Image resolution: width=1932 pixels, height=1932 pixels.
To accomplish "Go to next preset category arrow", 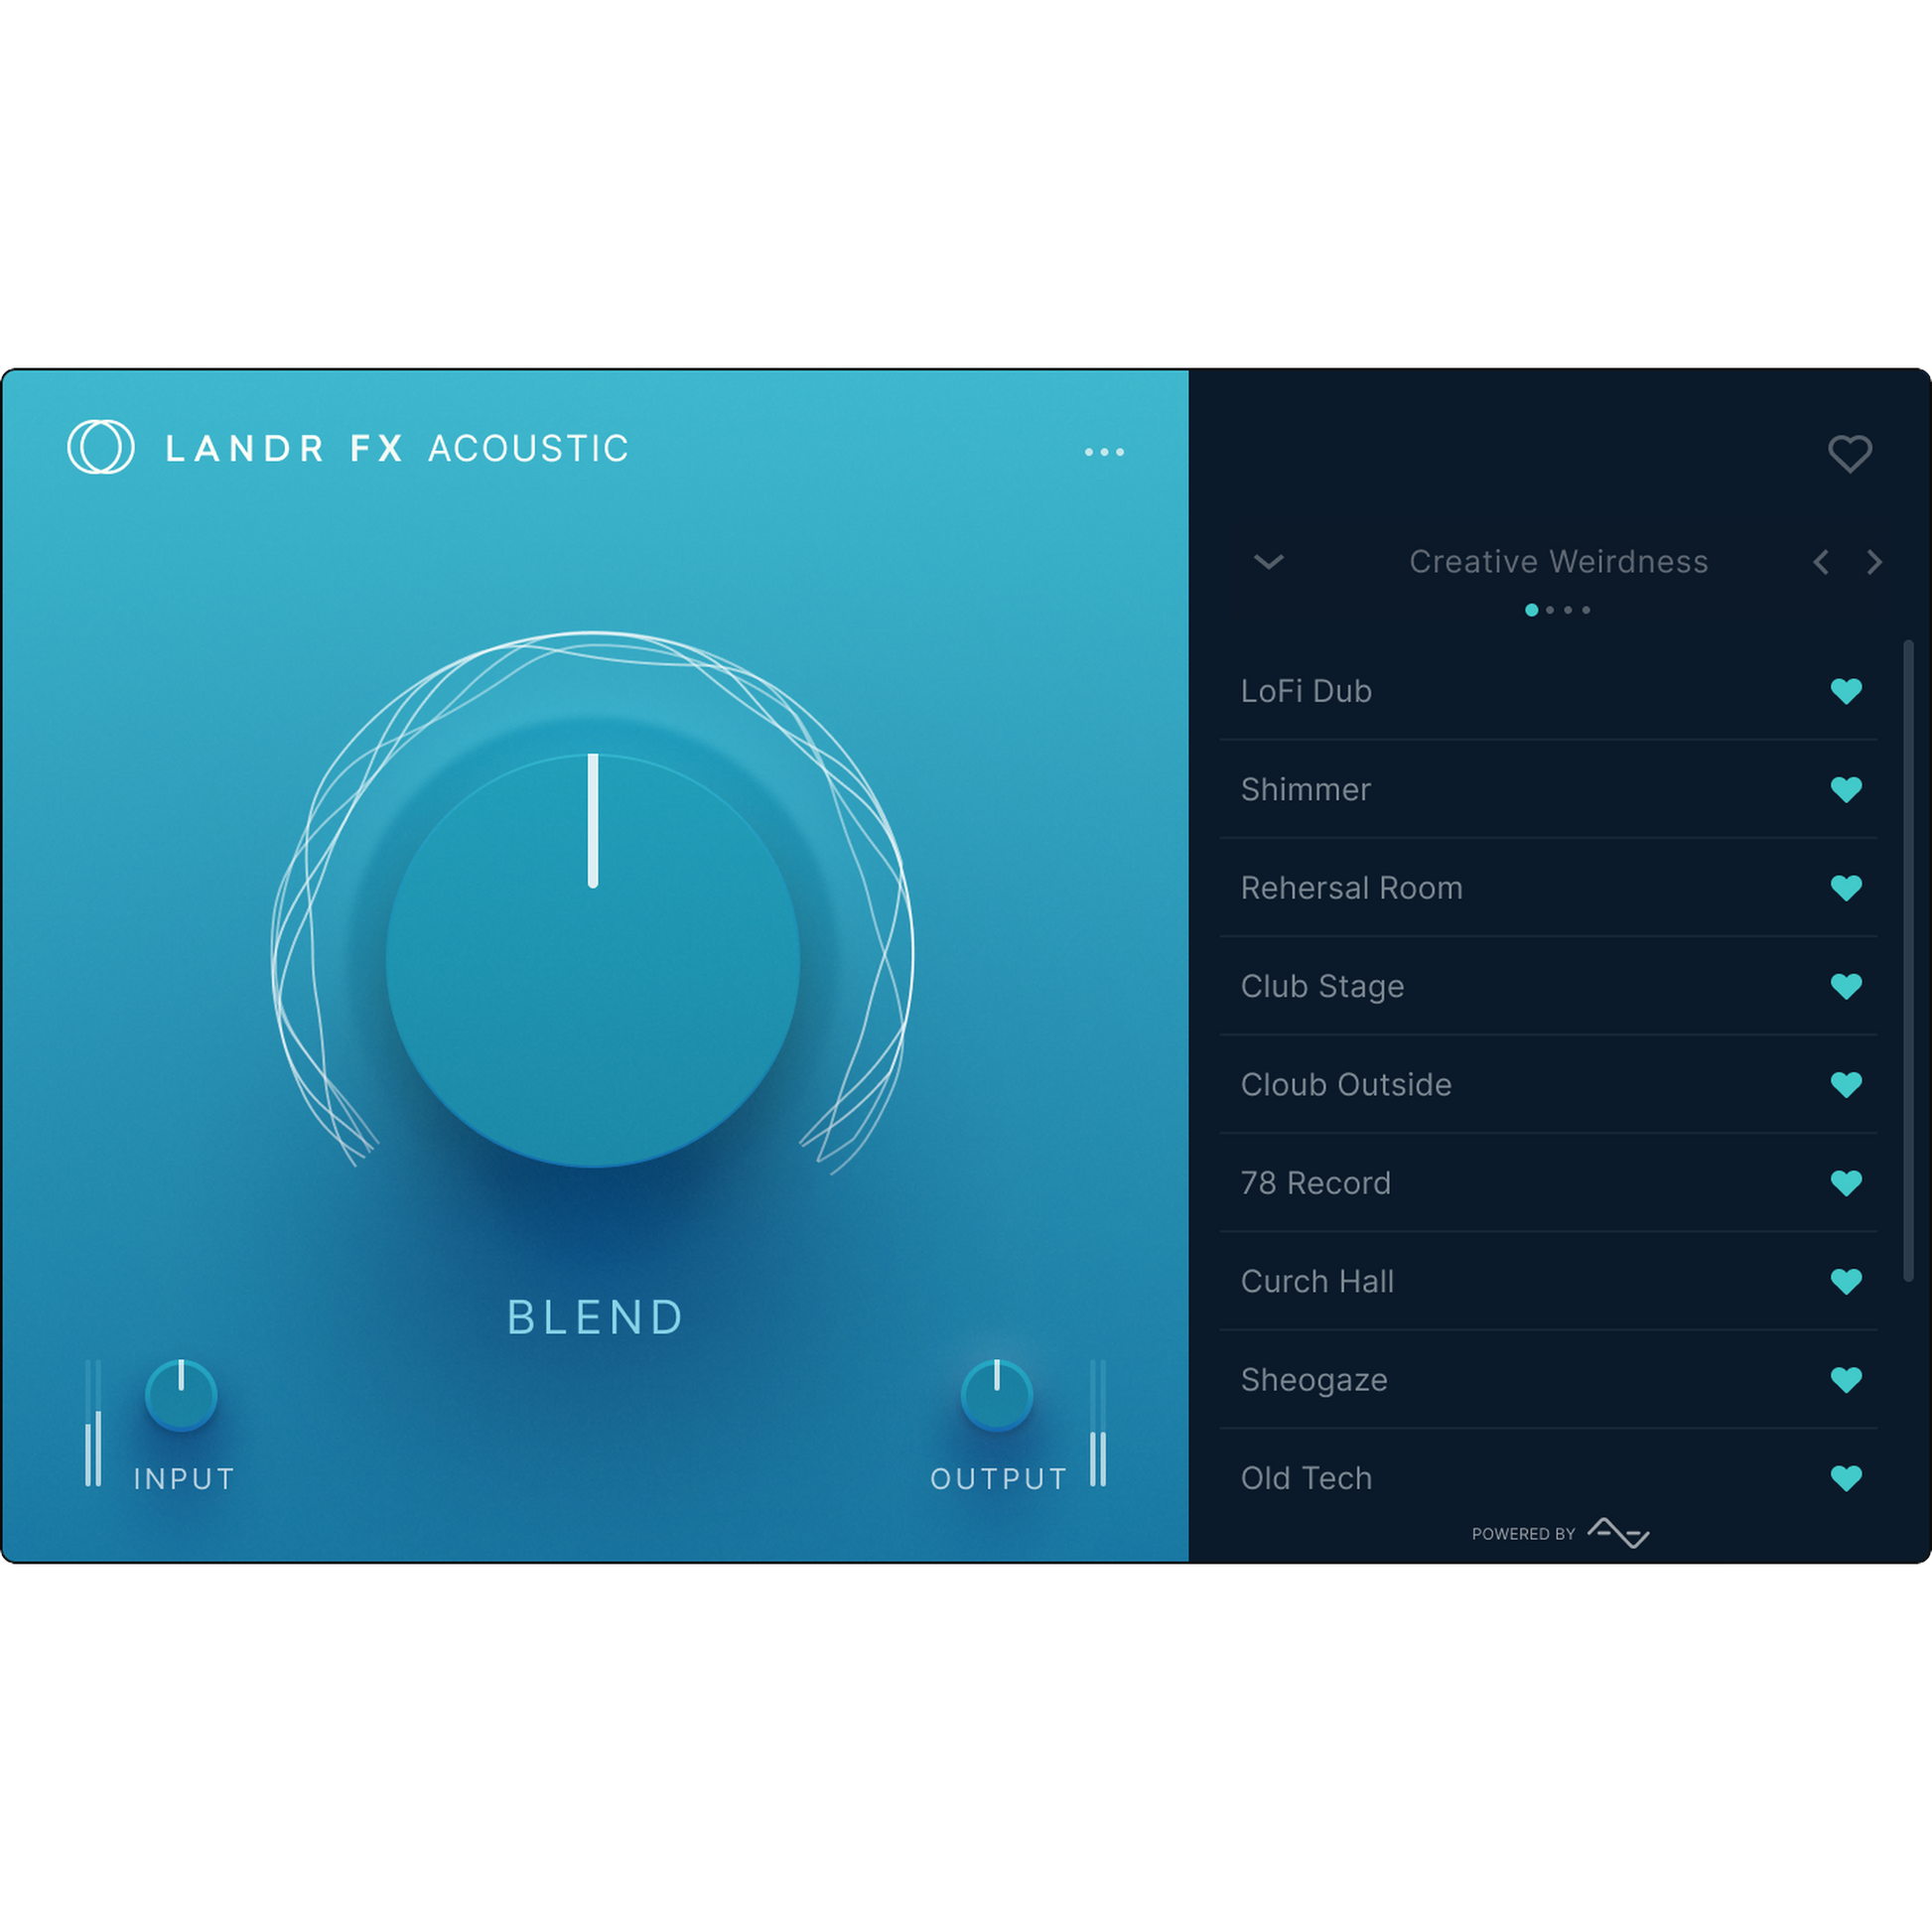I will (x=1874, y=562).
